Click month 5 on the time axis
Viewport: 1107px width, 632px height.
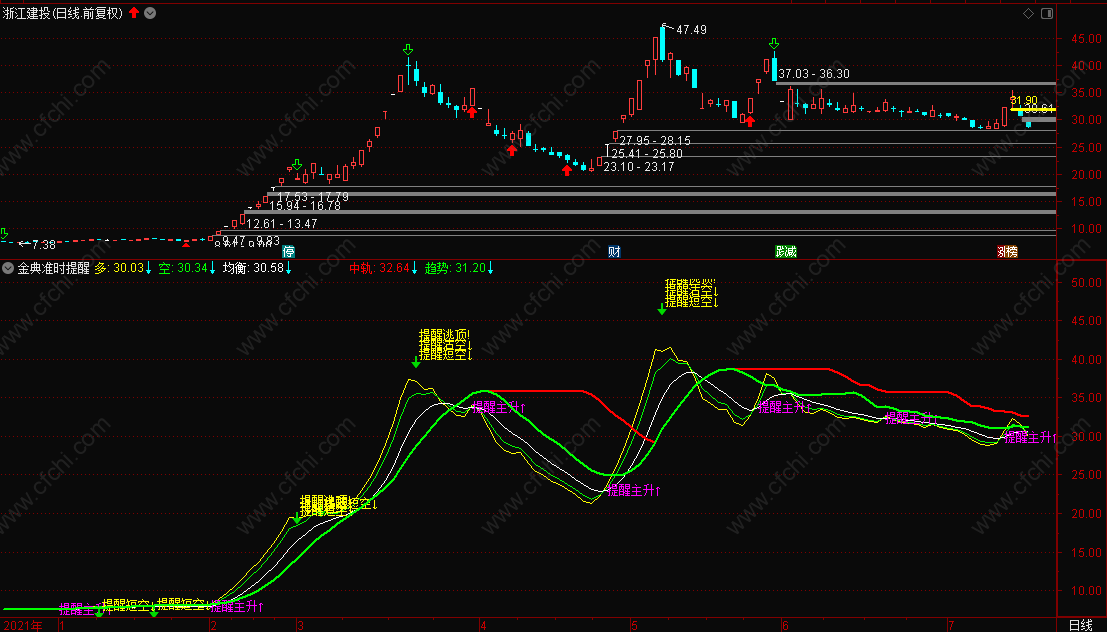(634, 626)
